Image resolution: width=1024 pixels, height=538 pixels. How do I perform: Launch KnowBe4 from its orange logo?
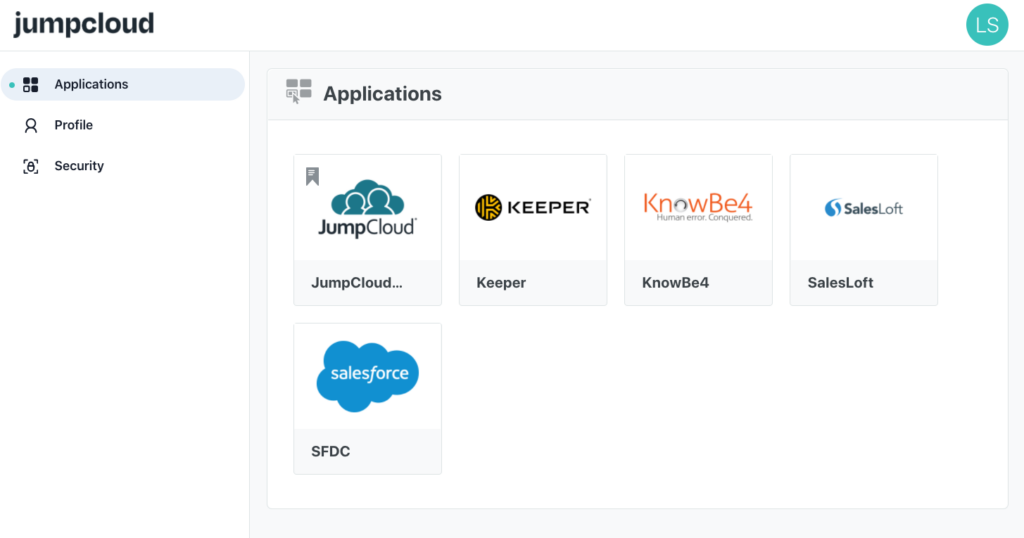[x=697, y=207]
